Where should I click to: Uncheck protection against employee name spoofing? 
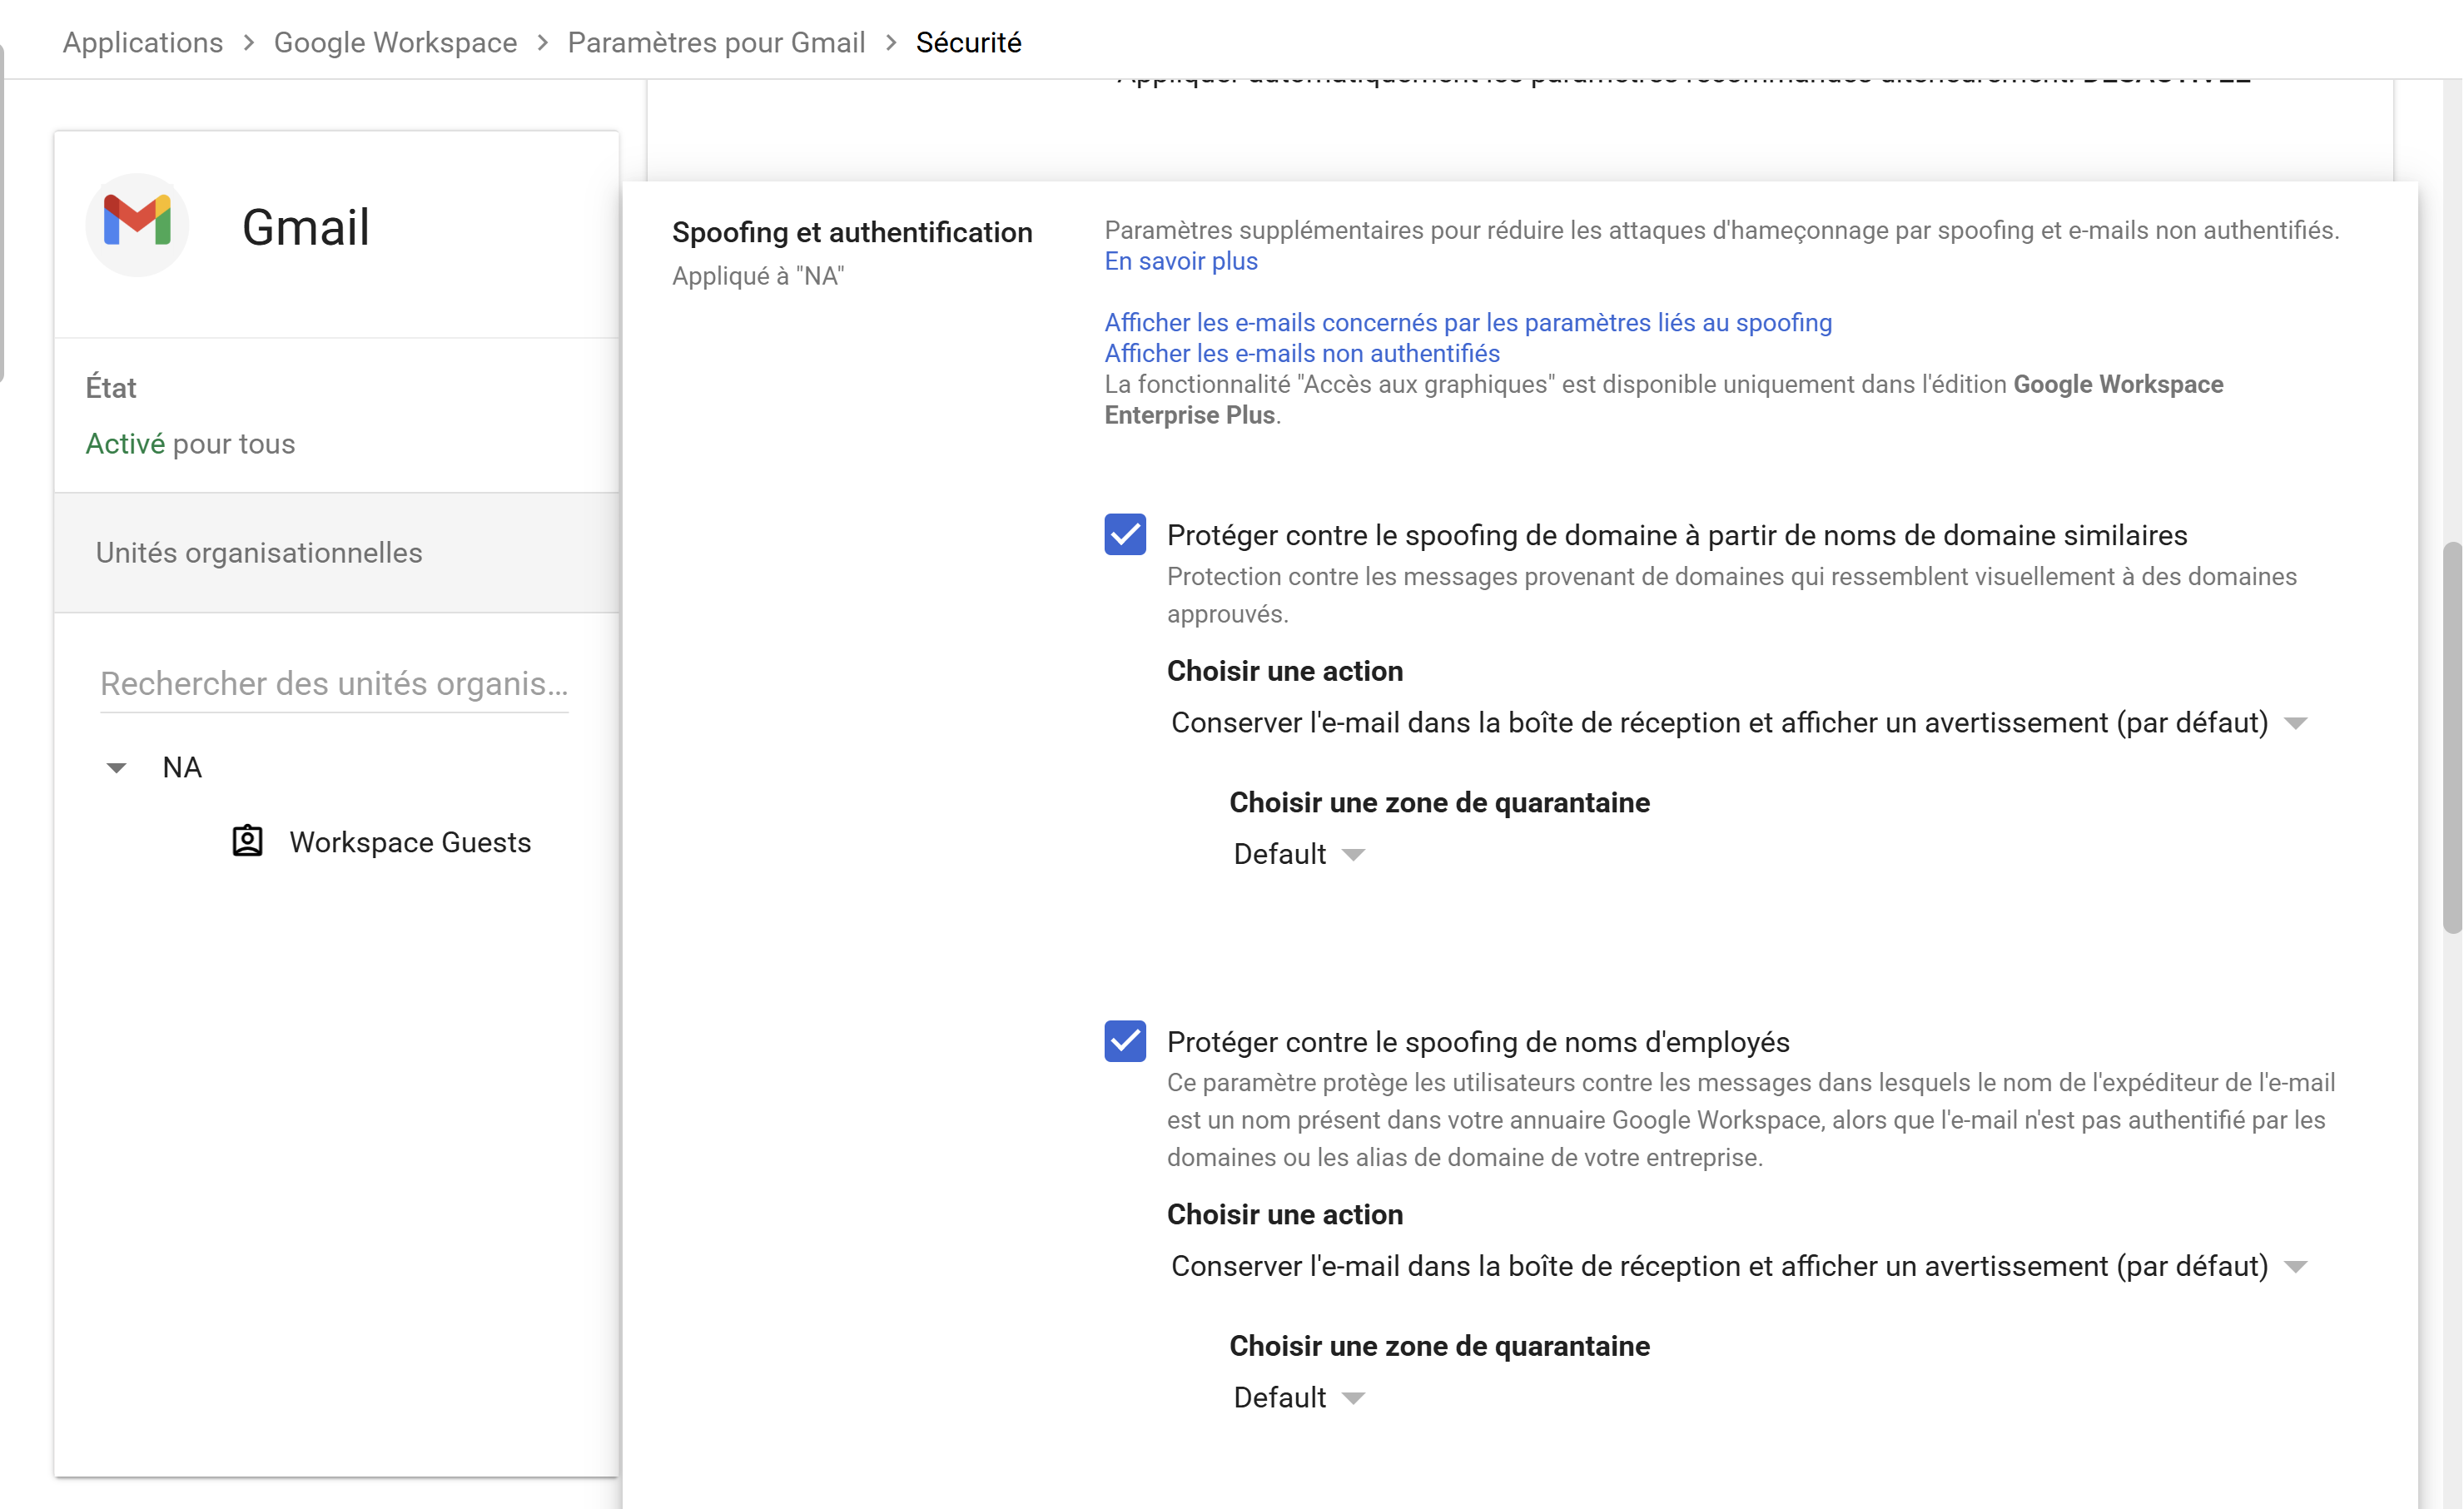click(1125, 1041)
